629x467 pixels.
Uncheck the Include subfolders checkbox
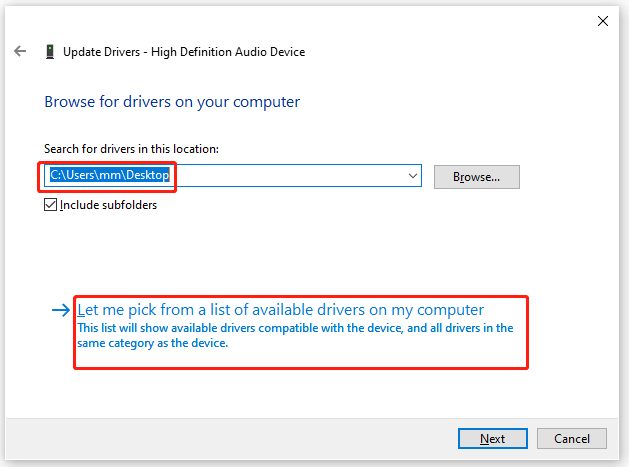click(50, 205)
